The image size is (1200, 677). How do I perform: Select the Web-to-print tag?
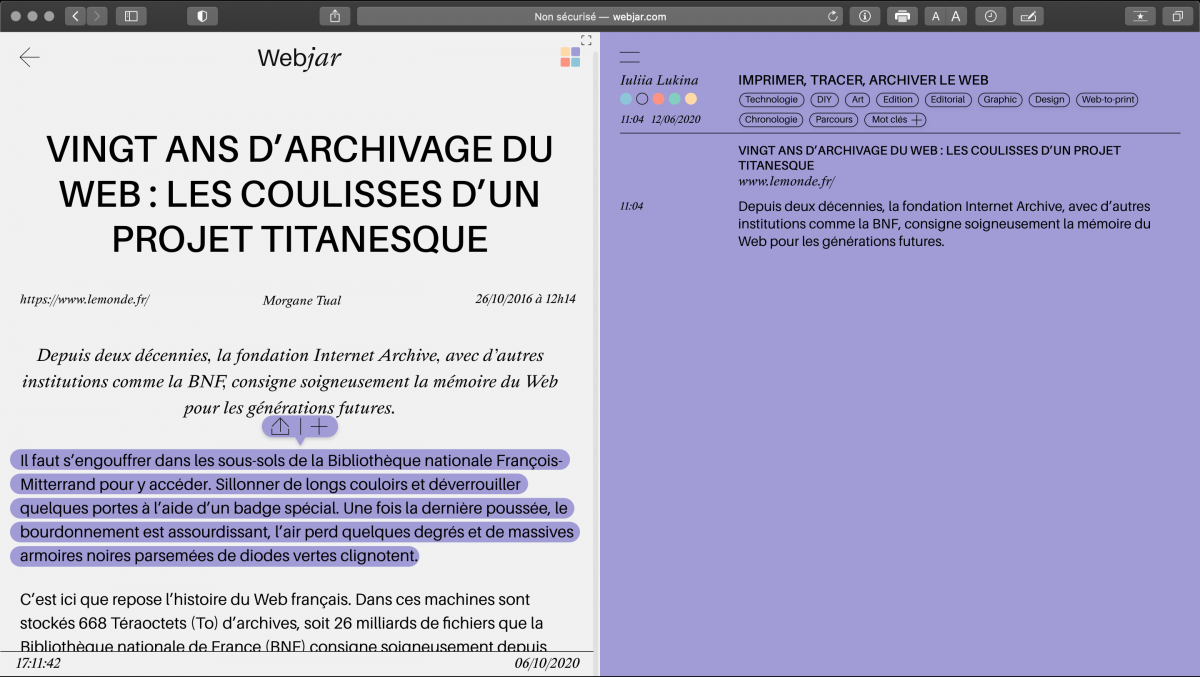tap(1107, 100)
